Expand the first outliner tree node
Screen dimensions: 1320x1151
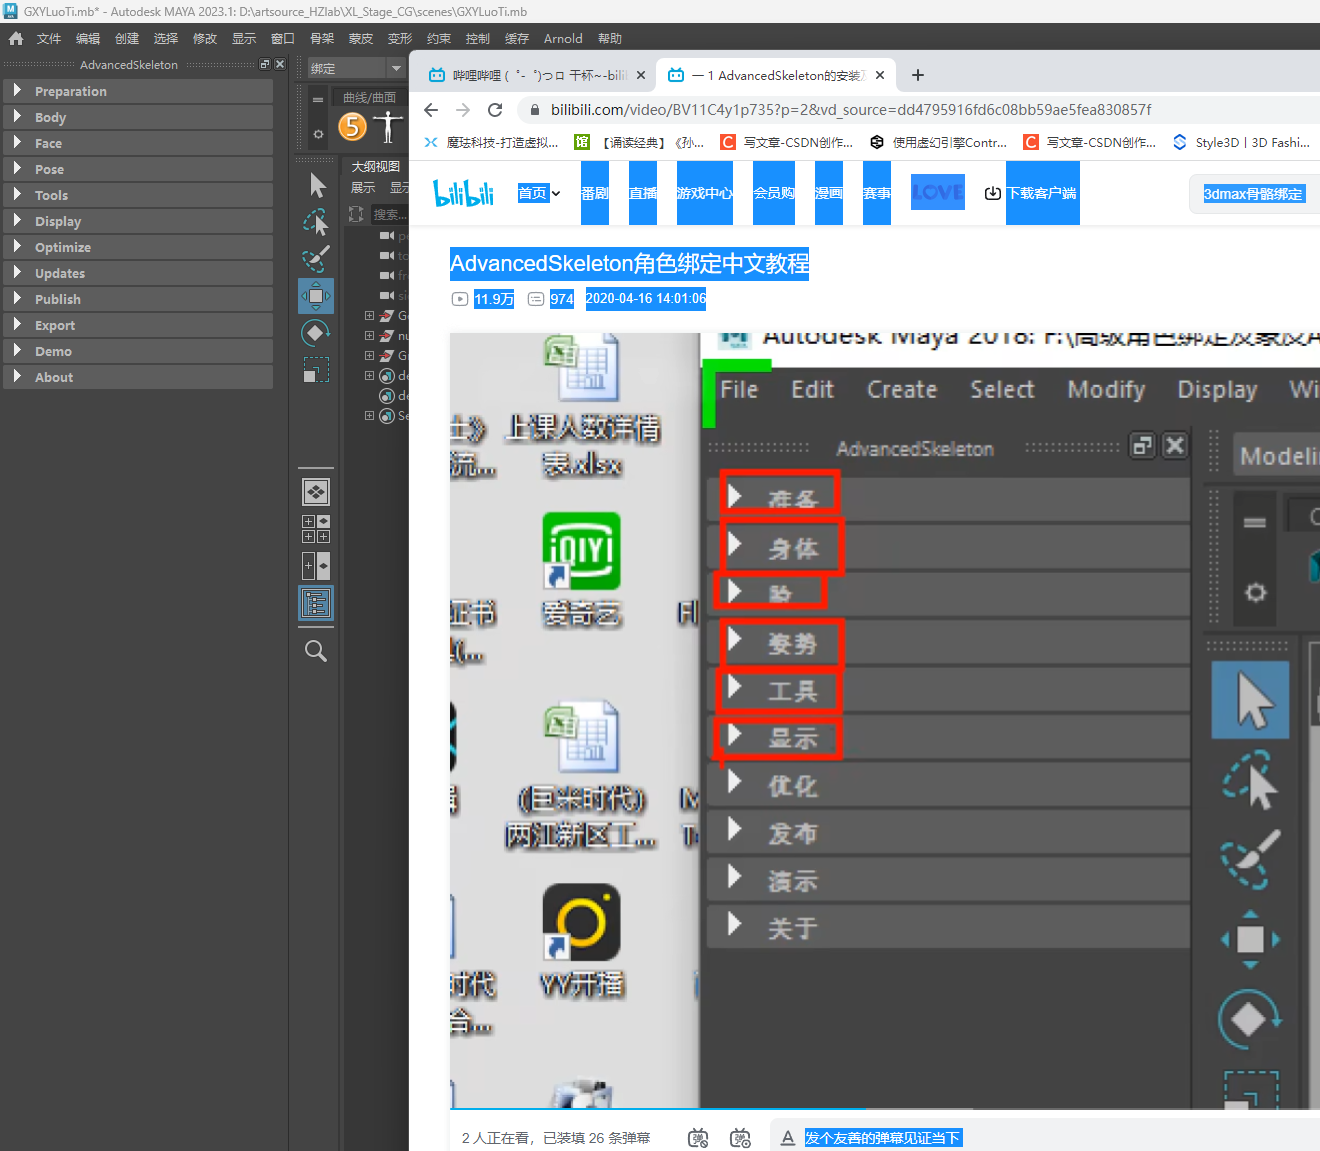pyautogui.click(x=369, y=316)
